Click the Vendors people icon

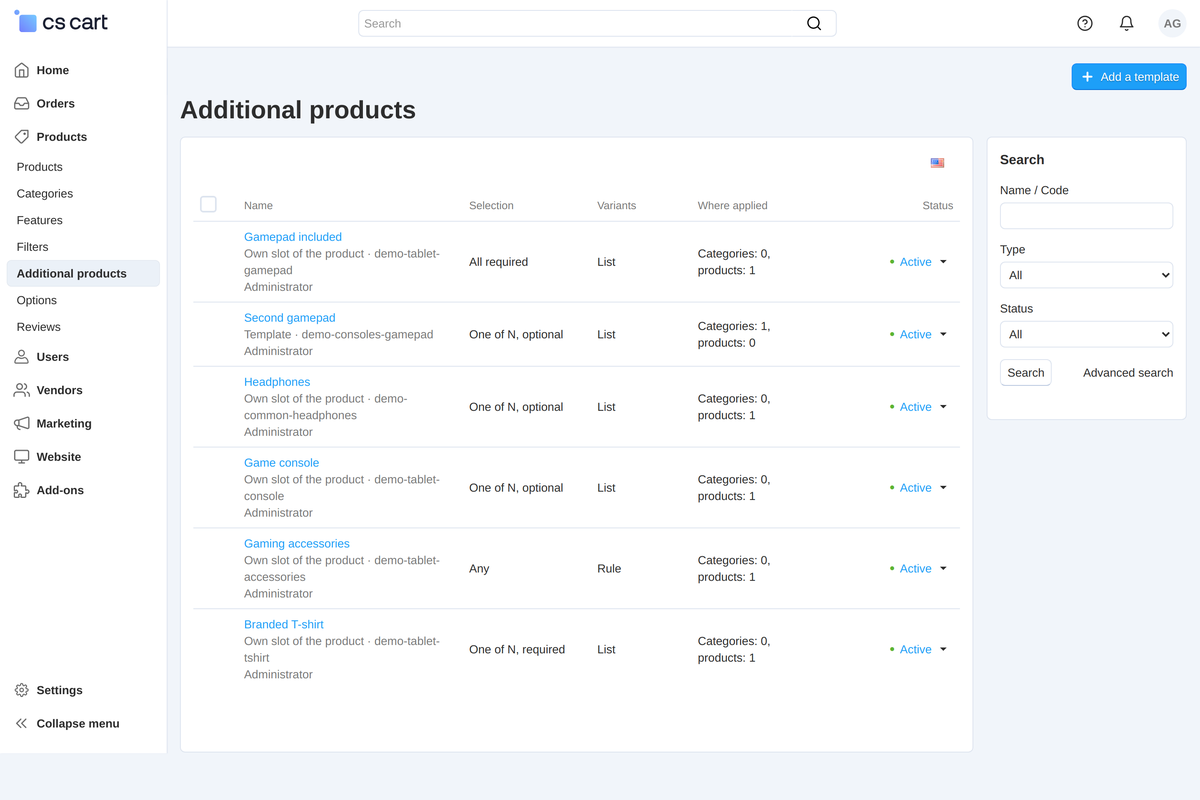(x=22, y=390)
